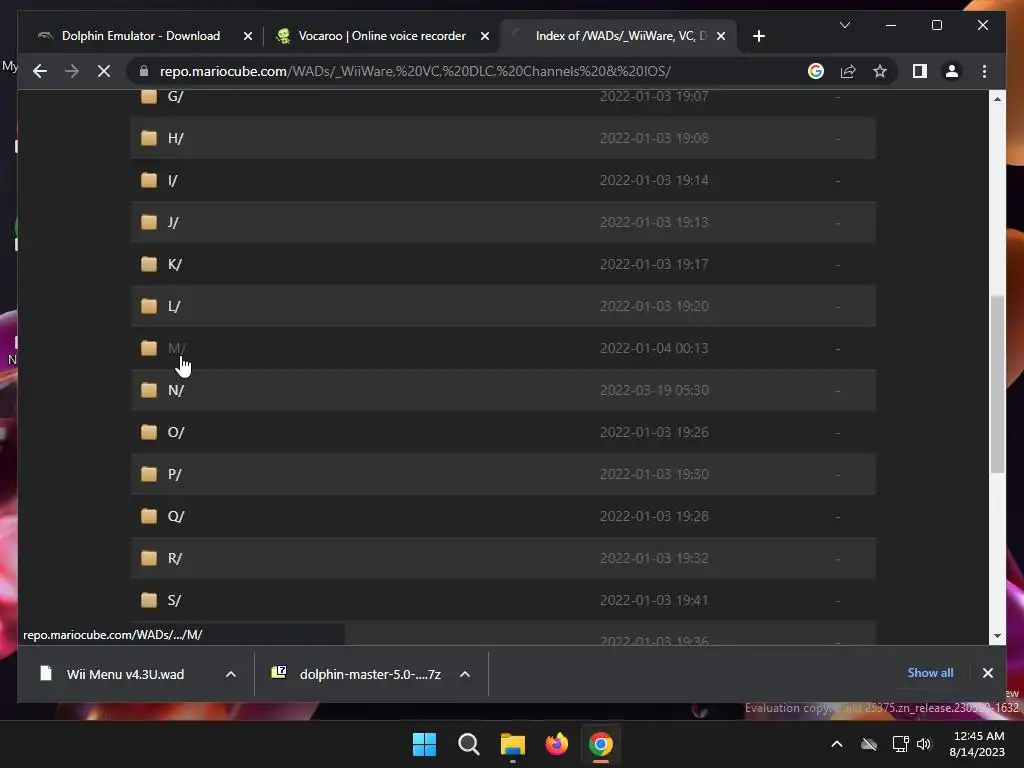Open the S/ folder link

(174, 600)
